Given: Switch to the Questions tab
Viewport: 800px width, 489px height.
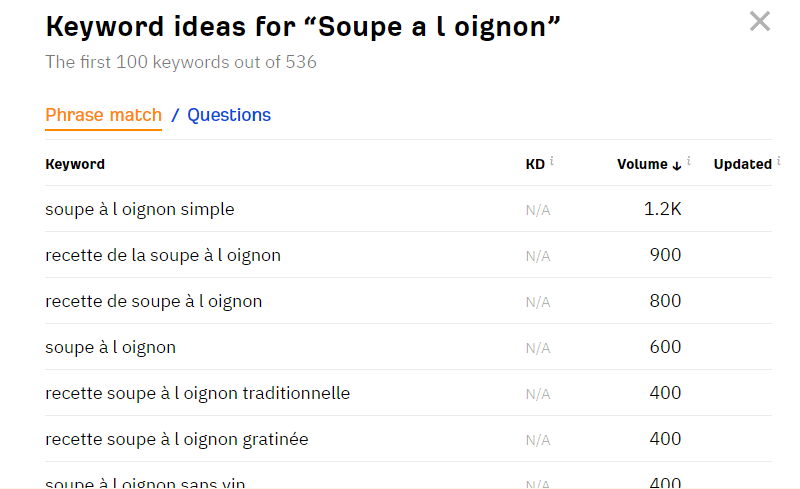Looking at the screenshot, I should pyautogui.click(x=229, y=115).
